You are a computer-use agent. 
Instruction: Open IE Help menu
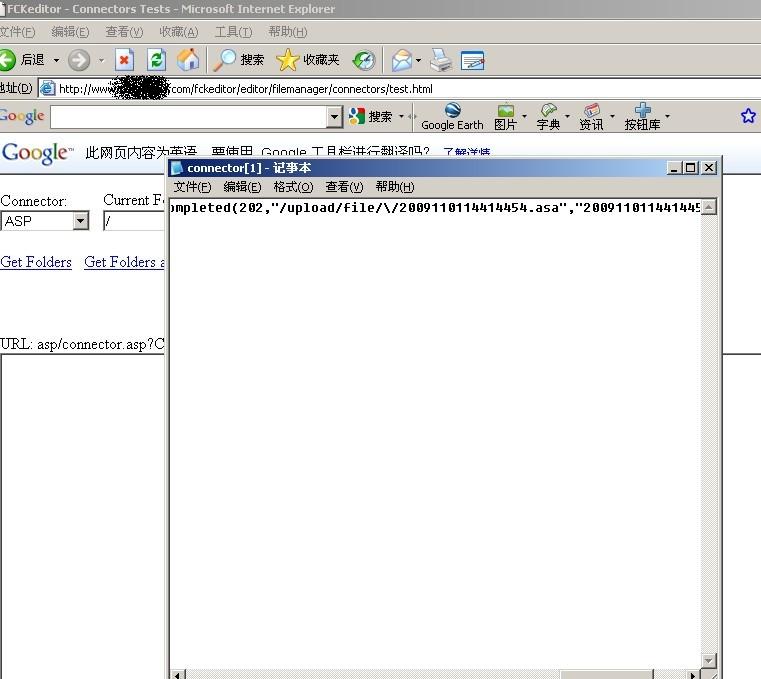coord(288,32)
